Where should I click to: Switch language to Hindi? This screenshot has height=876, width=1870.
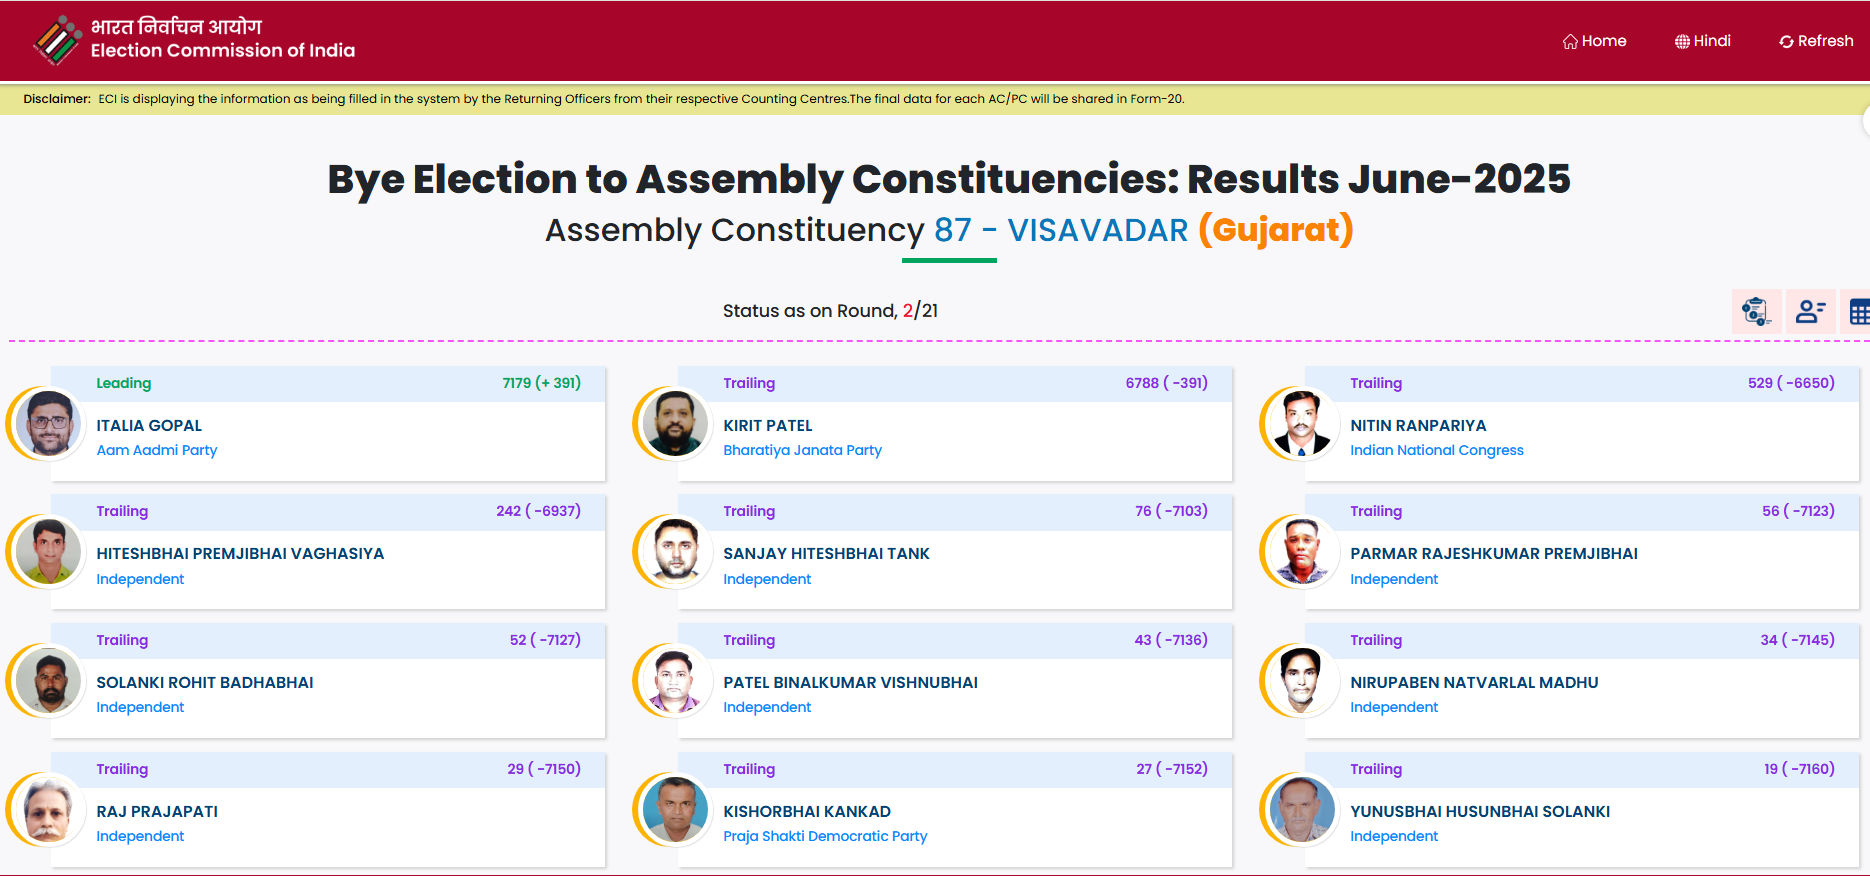pyautogui.click(x=1711, y=41)
